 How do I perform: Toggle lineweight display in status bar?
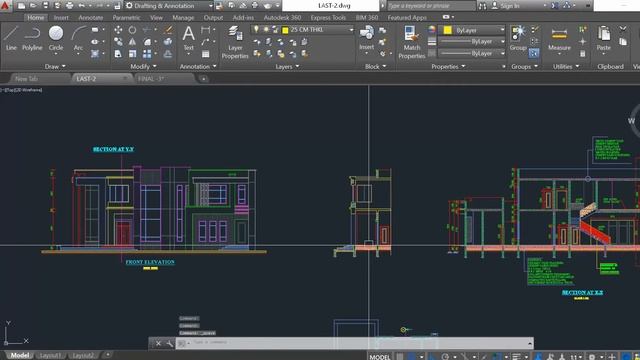(516, 356)
